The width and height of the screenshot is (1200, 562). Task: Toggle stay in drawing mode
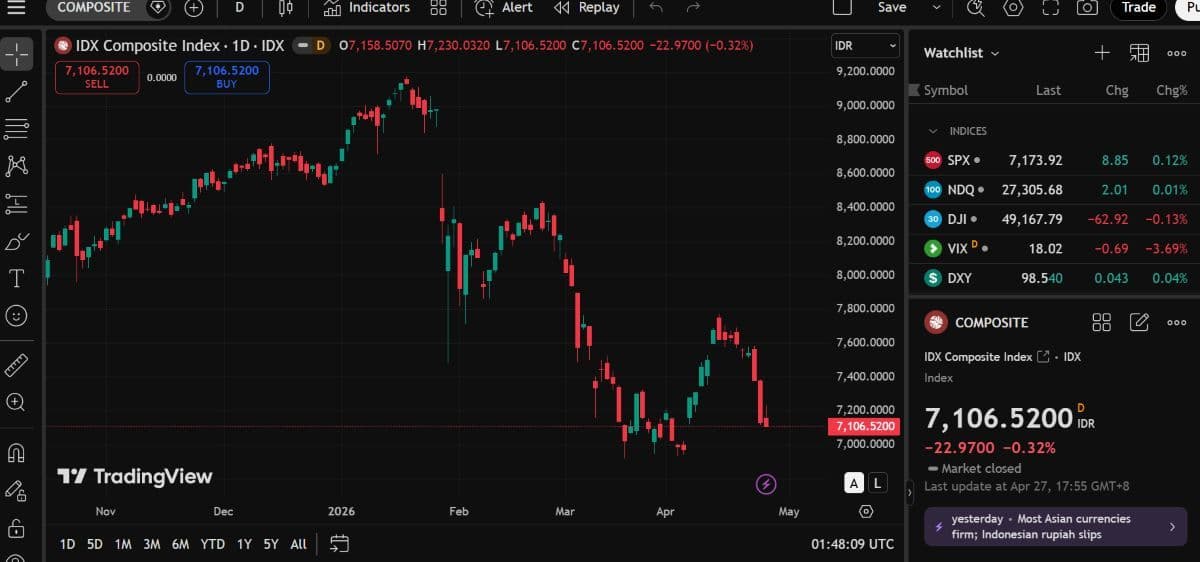click(x=17, y=490)
